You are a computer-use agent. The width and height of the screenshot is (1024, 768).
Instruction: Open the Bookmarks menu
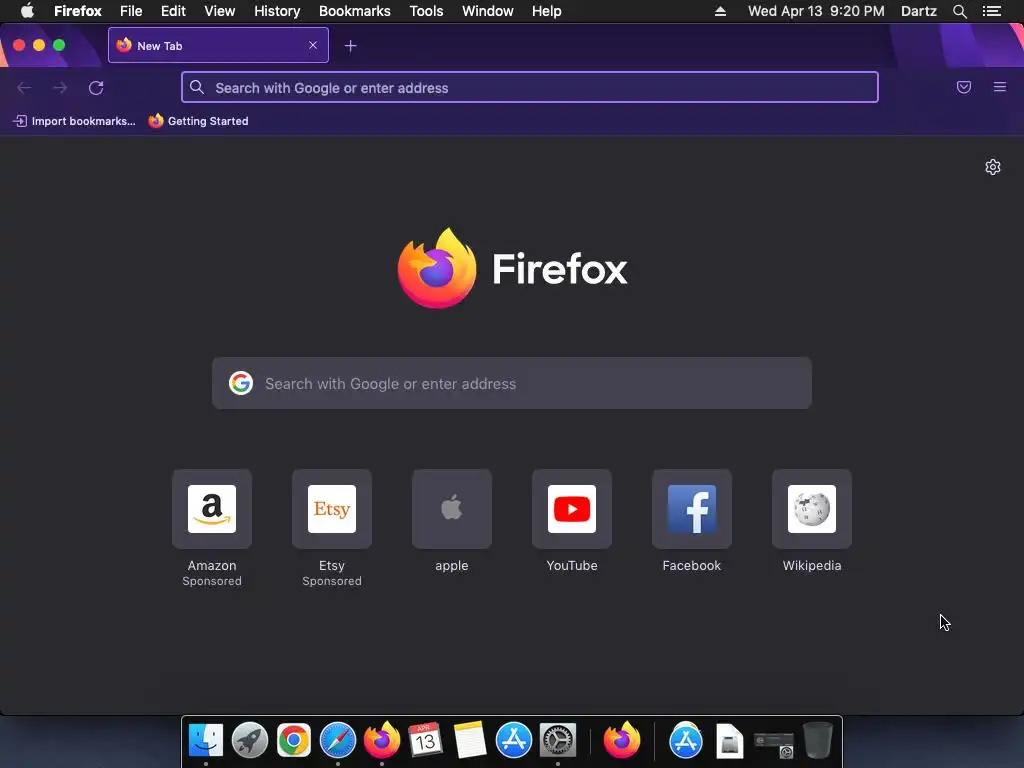click(355, 11)
